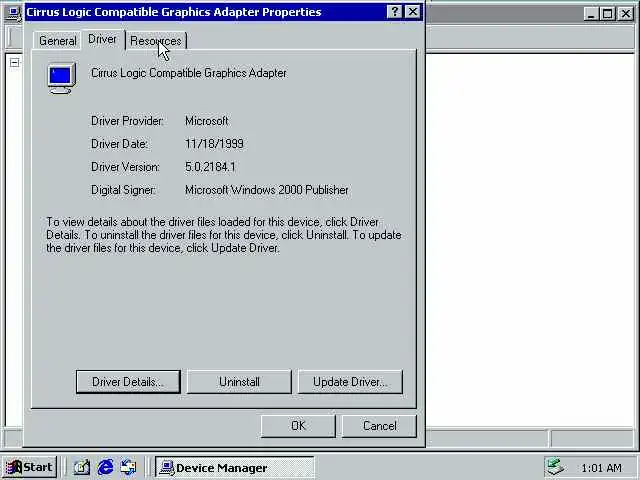Screen dimensions: 640x480
Task: Select Device Manager taskbar button
Action: pyautogui.click(x=235, y=467)
